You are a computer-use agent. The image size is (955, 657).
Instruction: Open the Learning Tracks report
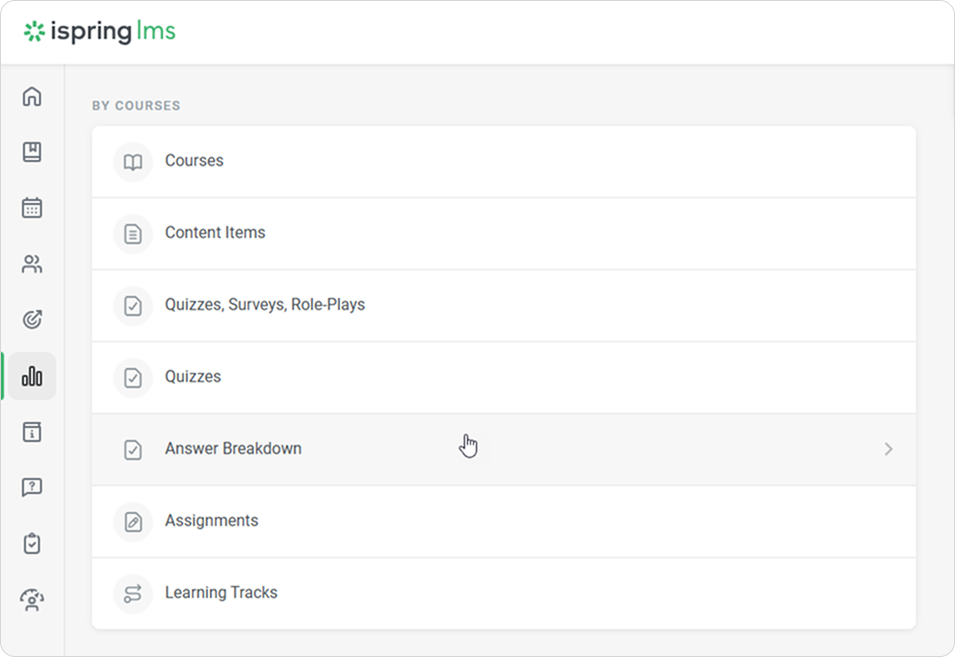221,593
